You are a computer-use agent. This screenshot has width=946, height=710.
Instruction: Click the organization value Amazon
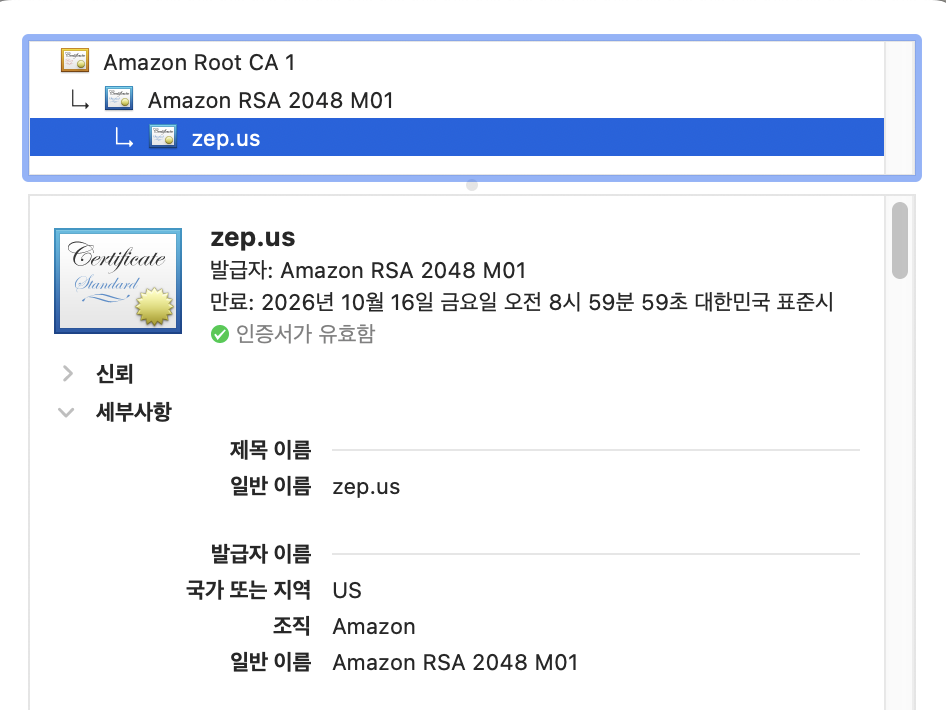click(x=374, y=627)
